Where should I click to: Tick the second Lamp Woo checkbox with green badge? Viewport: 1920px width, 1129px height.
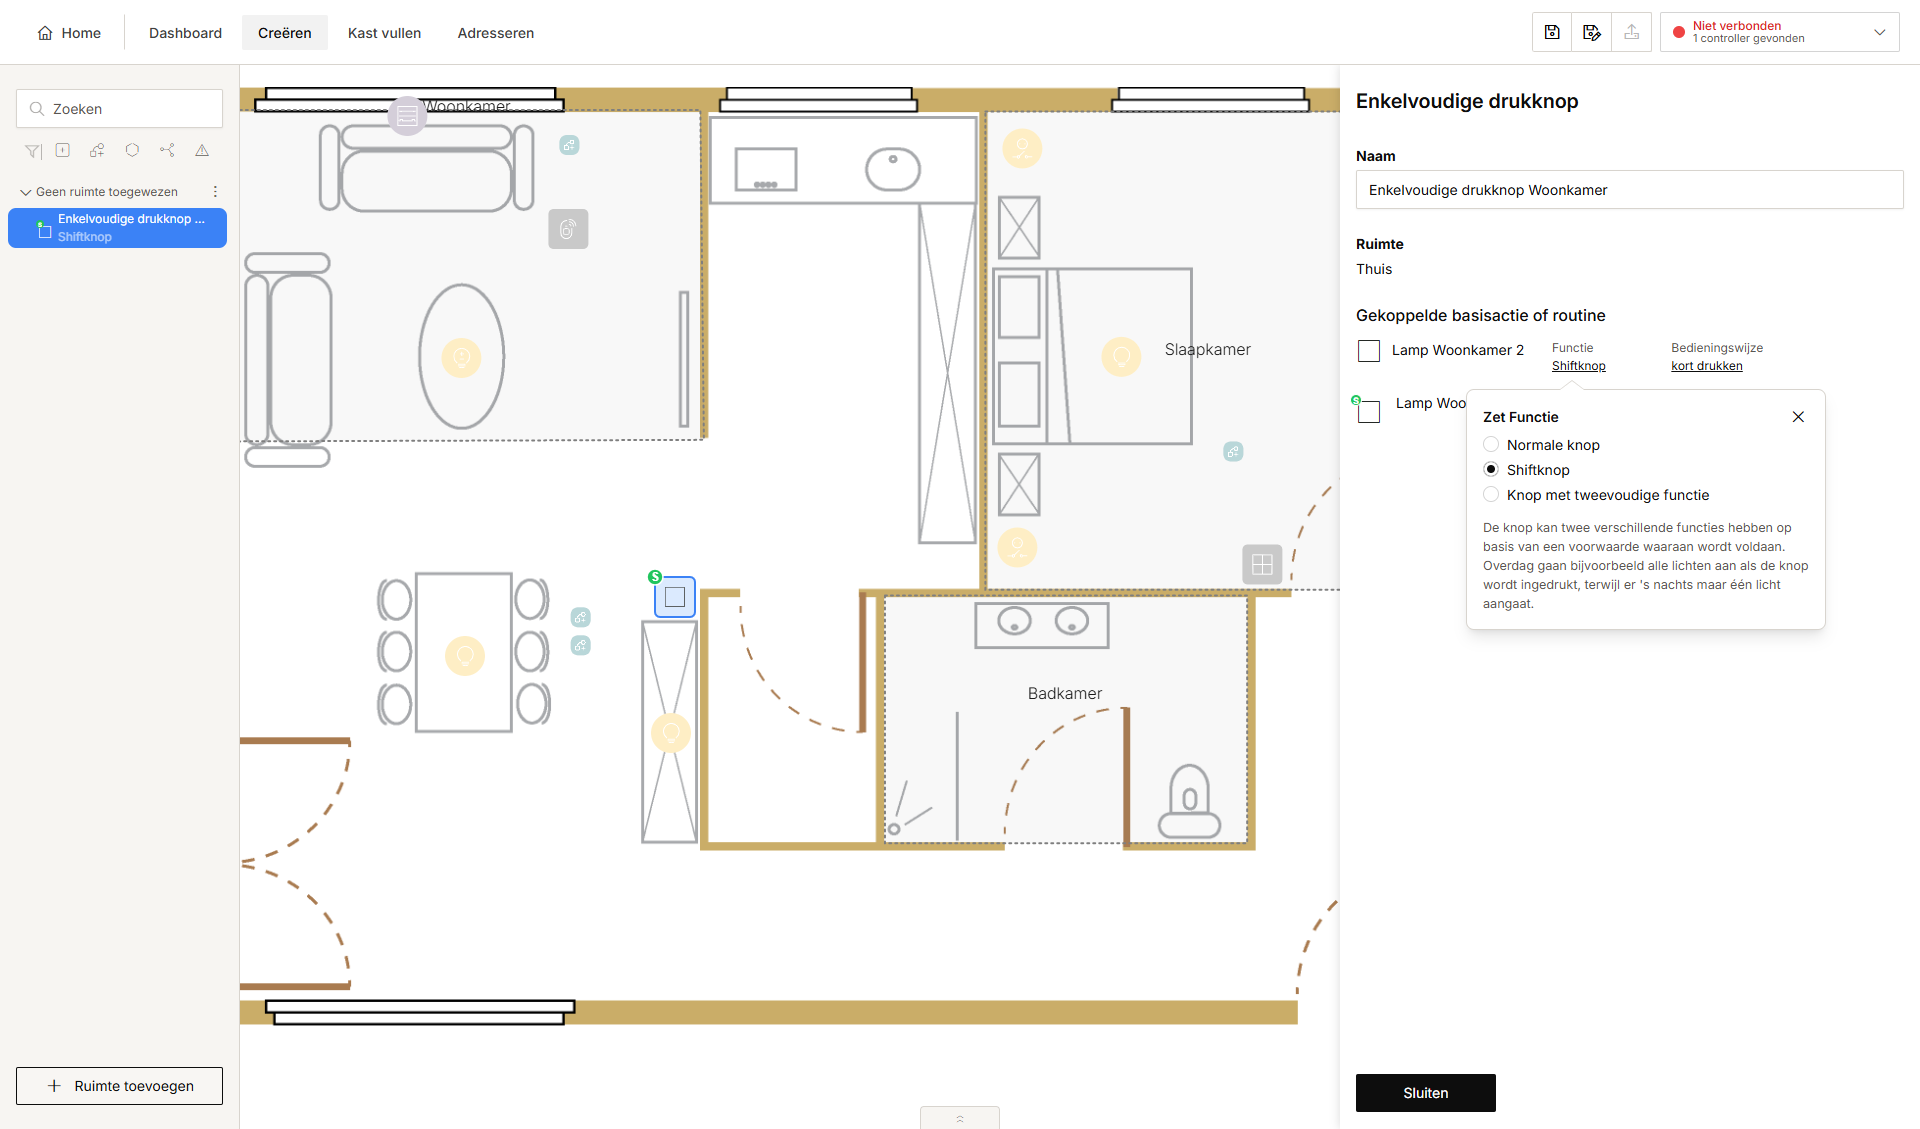1369,411
